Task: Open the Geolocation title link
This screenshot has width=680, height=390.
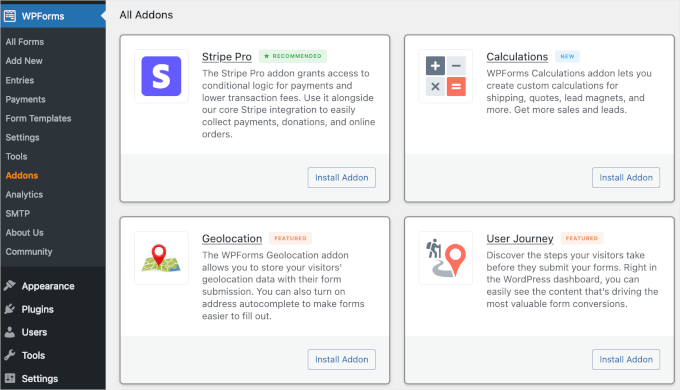Action: coord(232,239)
